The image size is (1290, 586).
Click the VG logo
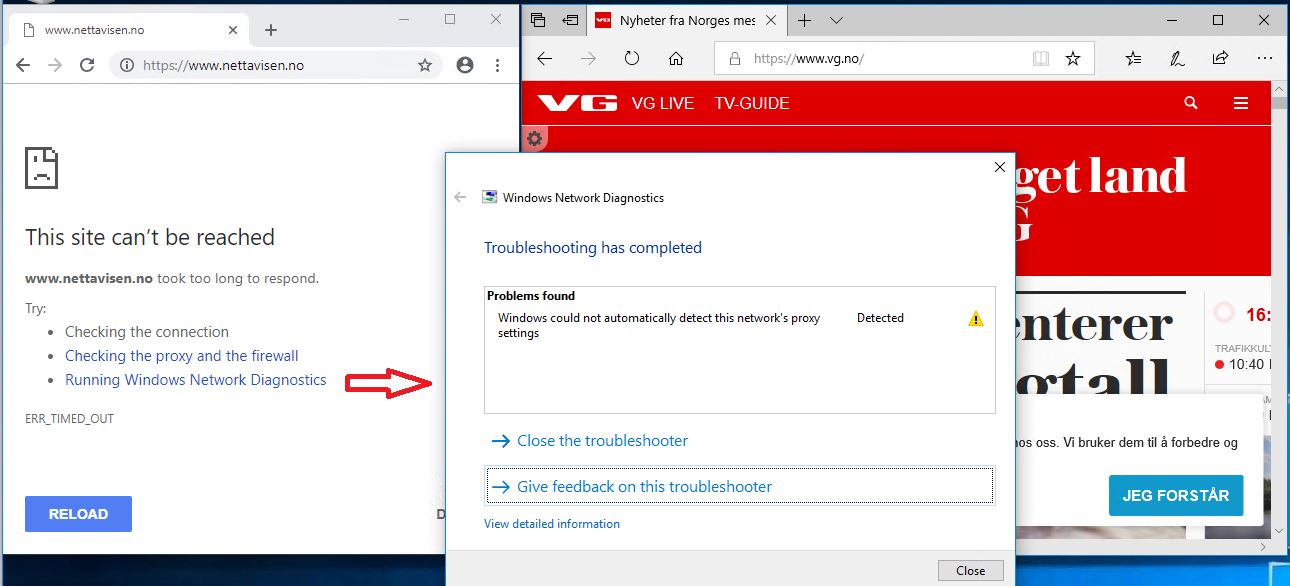click(577, 103)
